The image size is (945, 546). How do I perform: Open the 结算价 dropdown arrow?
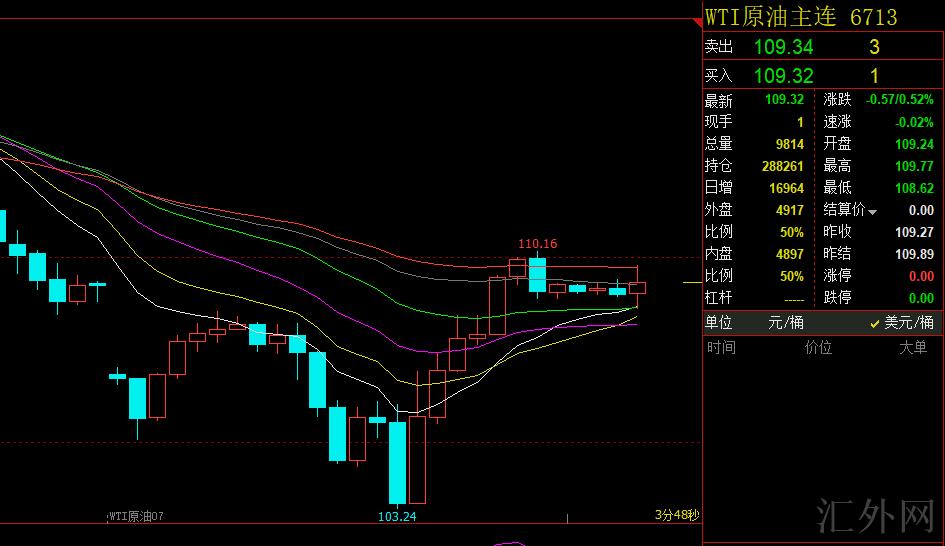tap(873, 212)
